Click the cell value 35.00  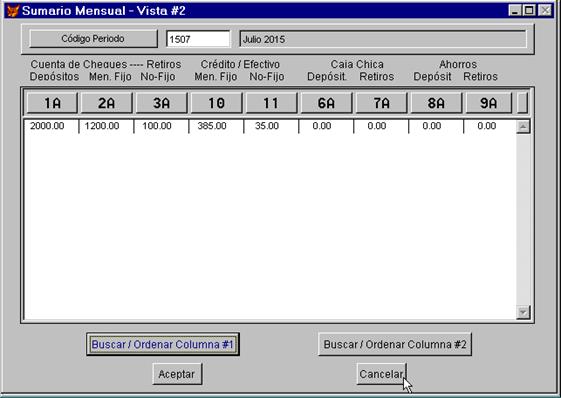point(267,126)
